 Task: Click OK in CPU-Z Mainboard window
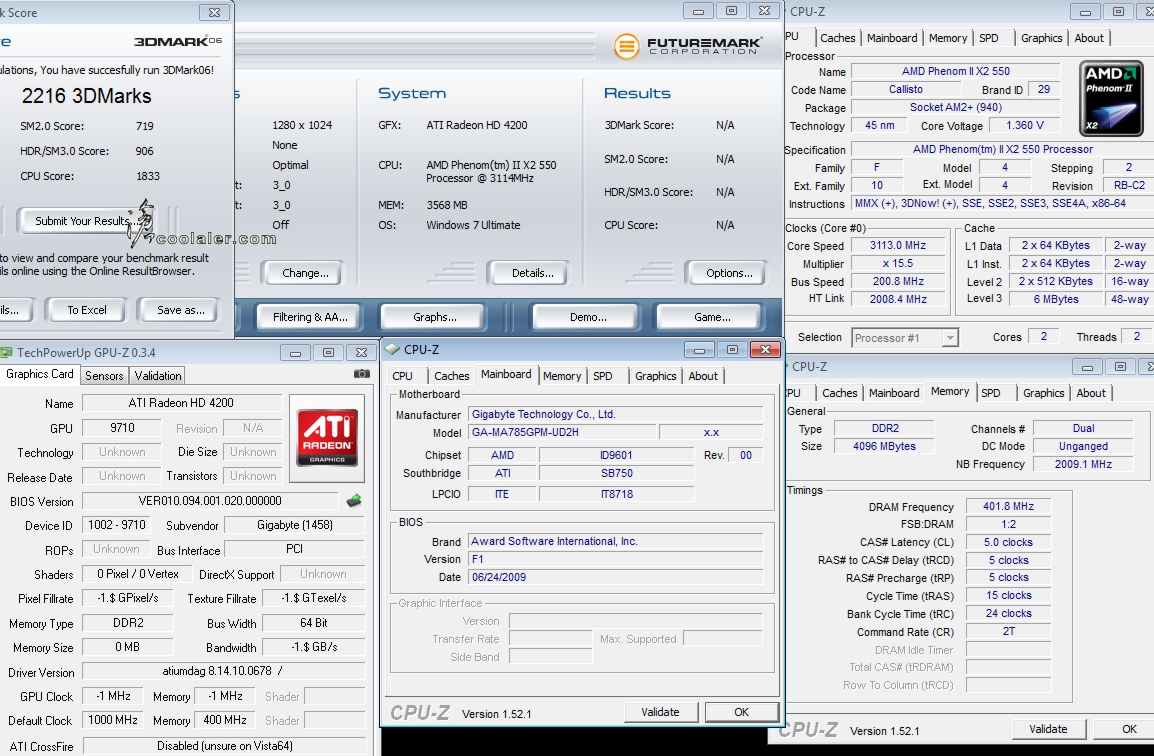coord(741,712)
